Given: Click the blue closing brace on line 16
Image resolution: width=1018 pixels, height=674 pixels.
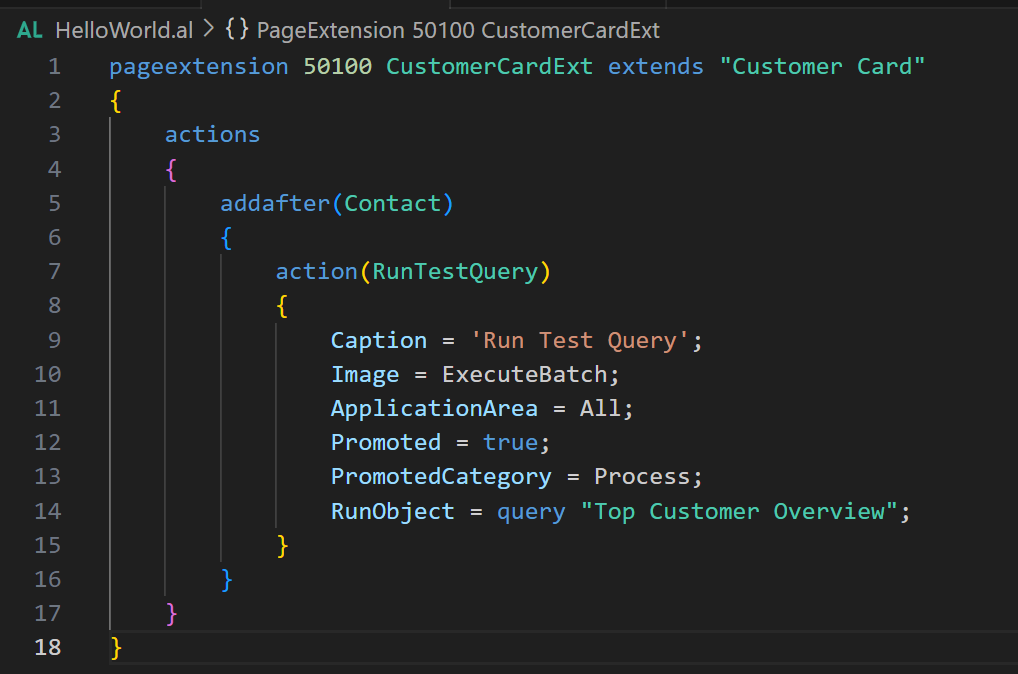Looking at the screenshot, I should pos(226,580).
